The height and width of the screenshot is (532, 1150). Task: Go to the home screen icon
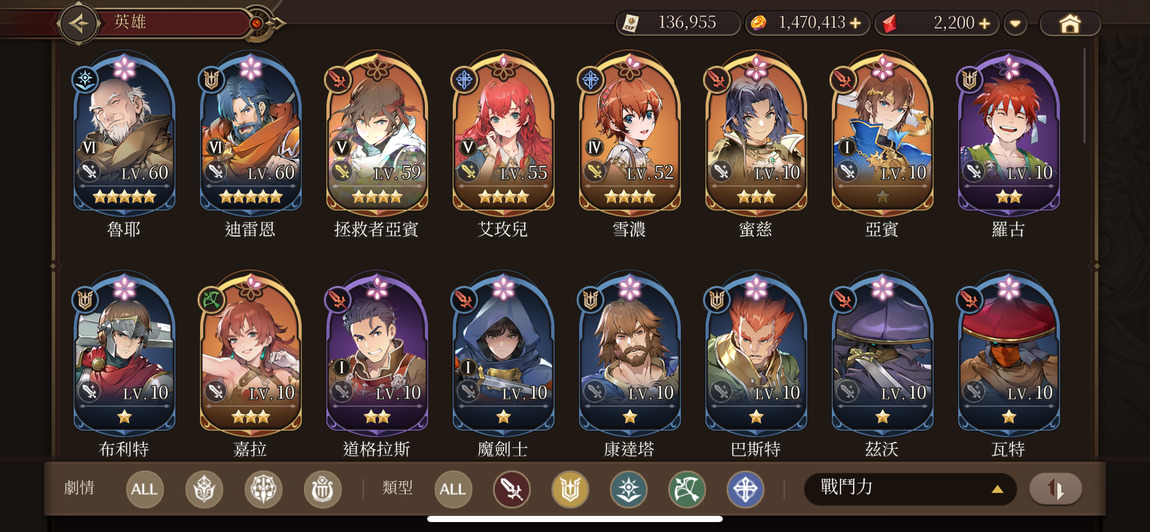coord(1070,23)
